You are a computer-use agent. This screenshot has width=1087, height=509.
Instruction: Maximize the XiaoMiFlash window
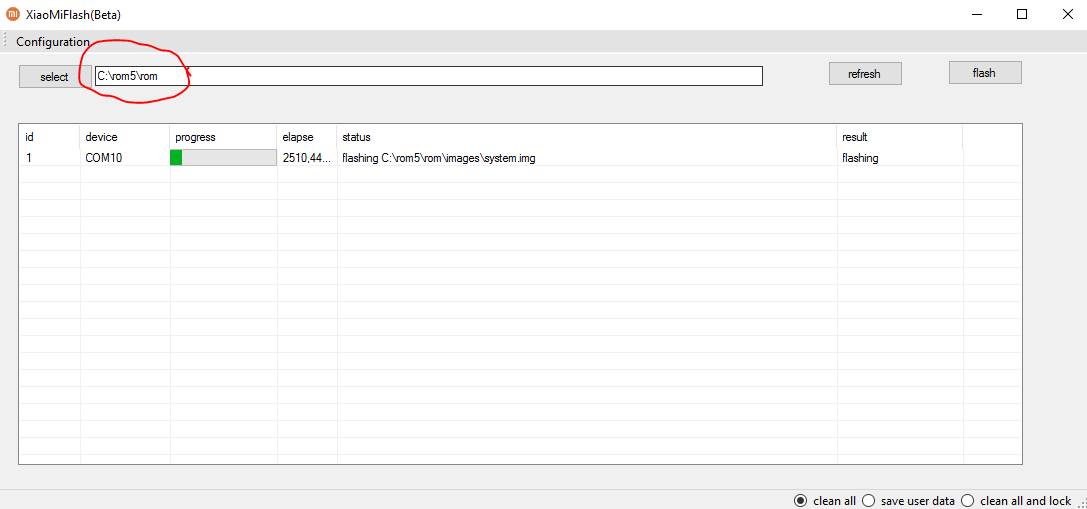(x=1022, y=14)
